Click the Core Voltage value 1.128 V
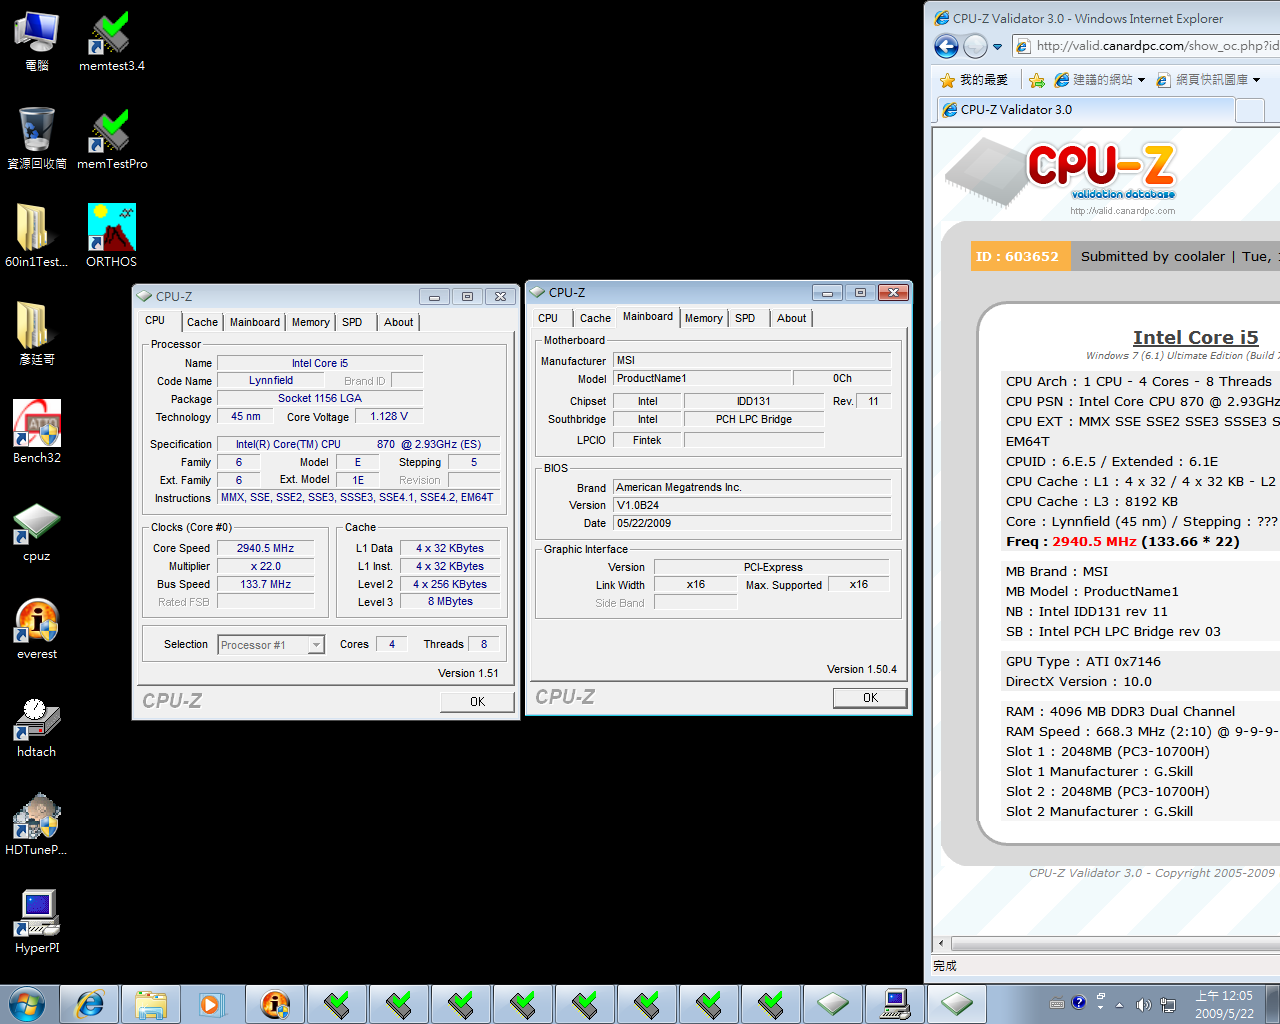 pyautogui.click(x=389, y=416)
